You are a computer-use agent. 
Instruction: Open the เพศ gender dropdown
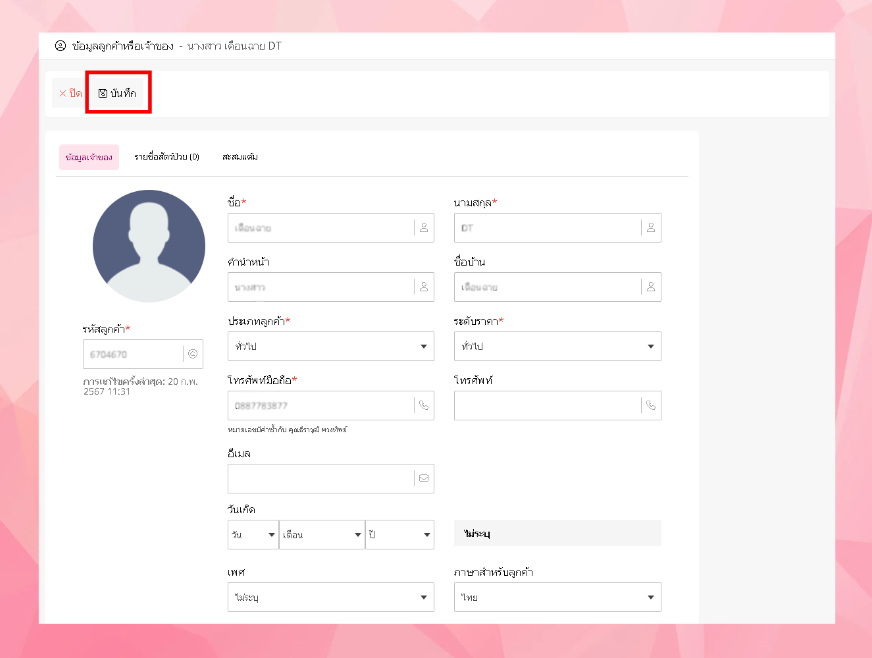tap(331, 597)
